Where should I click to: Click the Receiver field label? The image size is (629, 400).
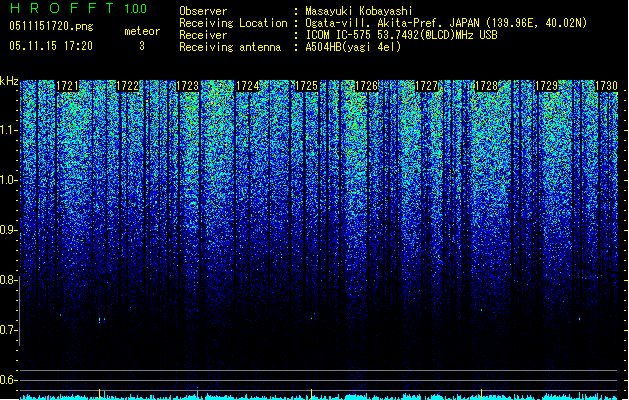(x=203, y=35)
